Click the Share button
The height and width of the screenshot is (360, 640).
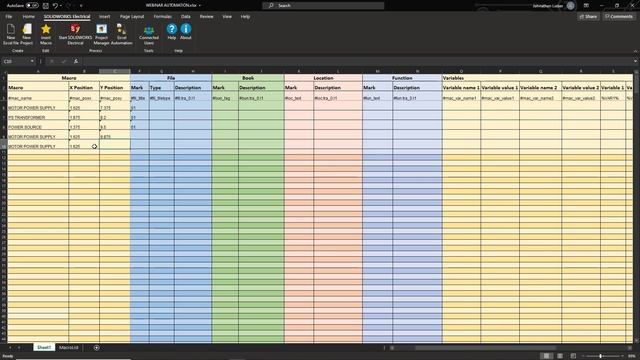[588, 17]
